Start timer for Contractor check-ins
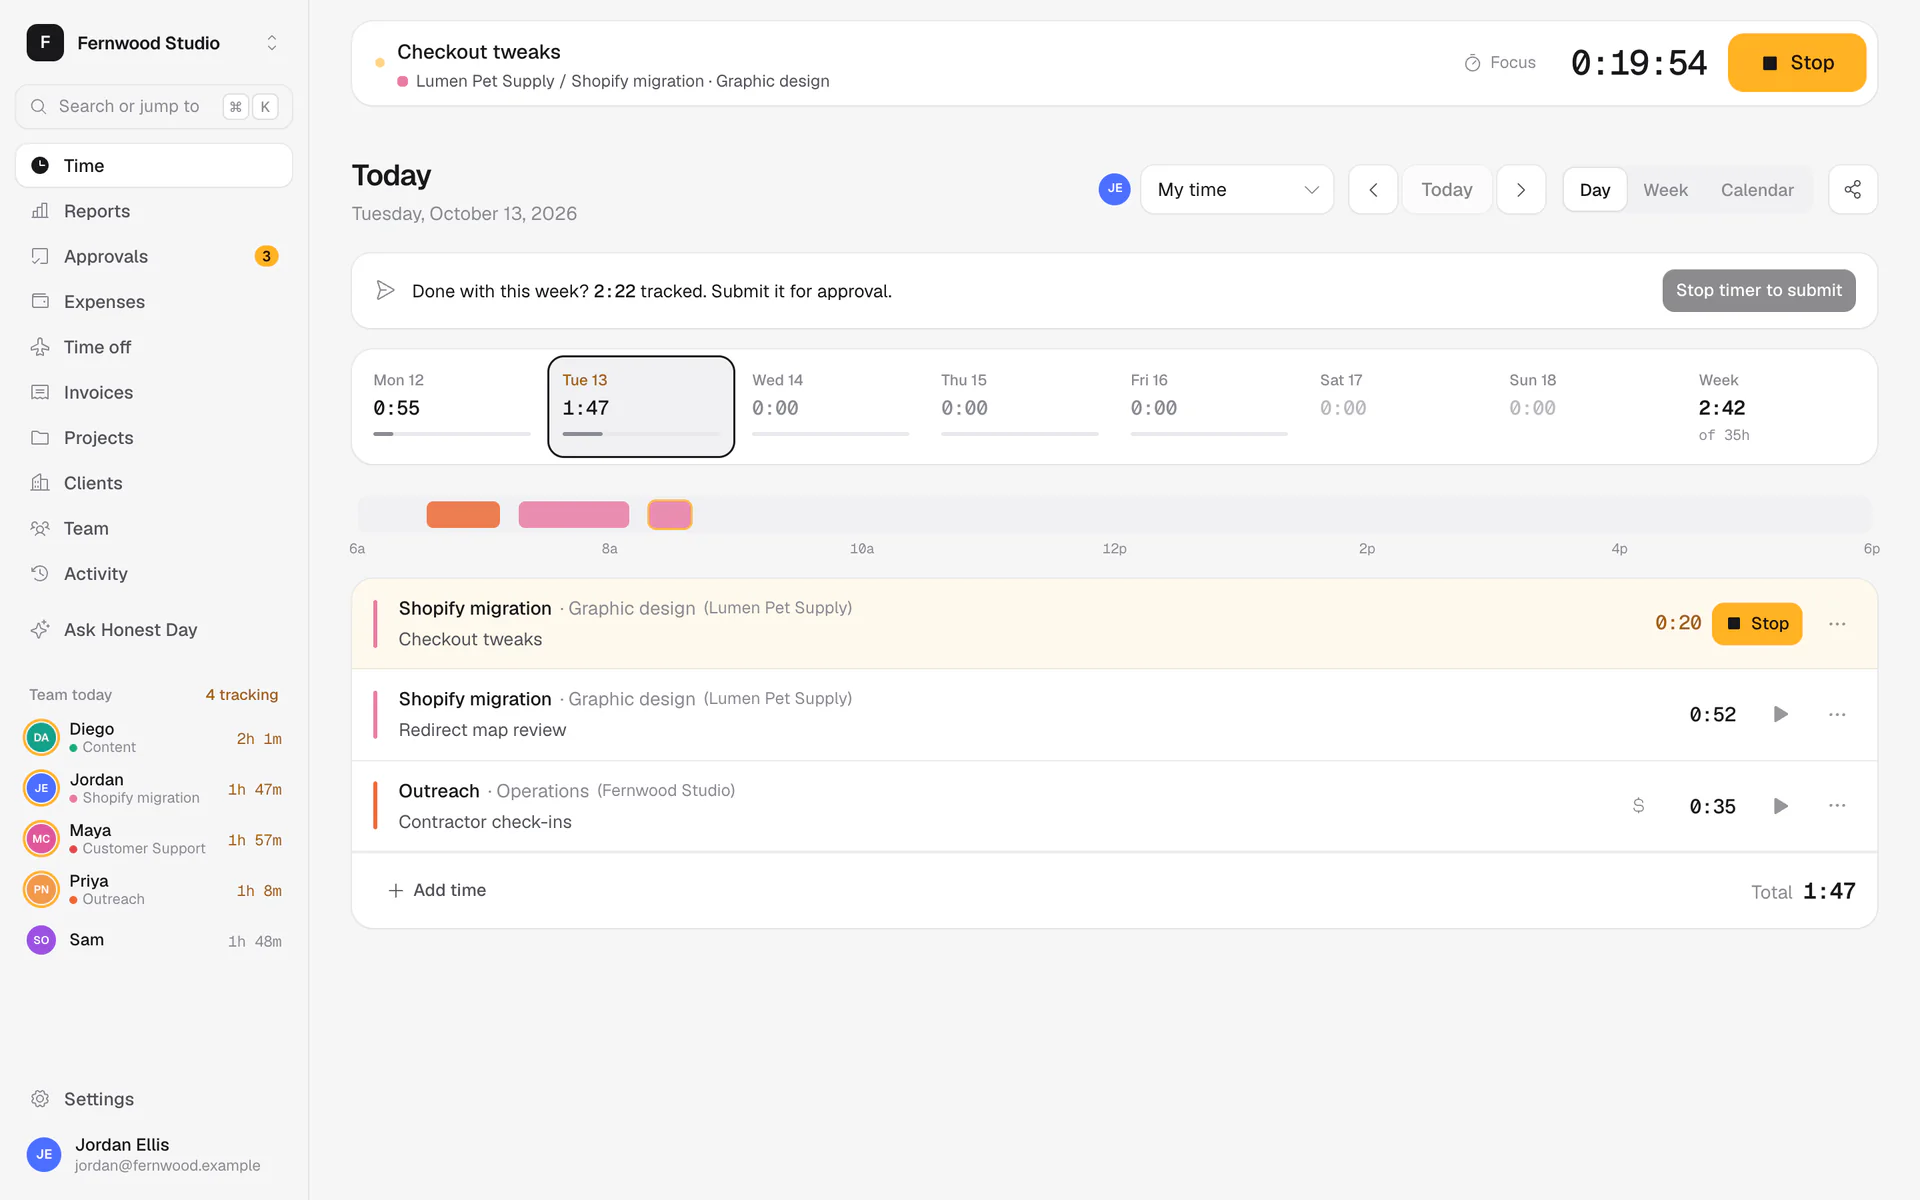Viewport: 1920px width, 1200px height. [1780, 806]
